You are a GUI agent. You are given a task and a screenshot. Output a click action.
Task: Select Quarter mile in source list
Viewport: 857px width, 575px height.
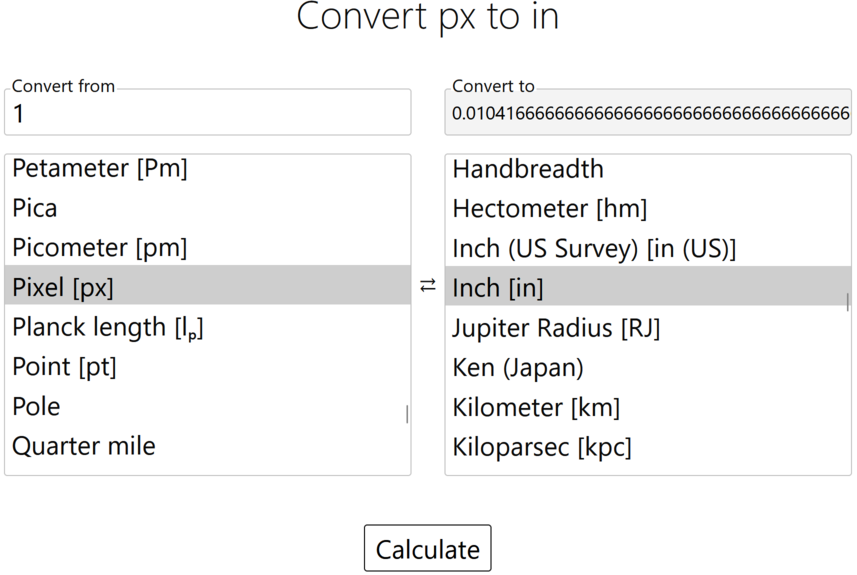pyautogui.click(x=84, y=446)
